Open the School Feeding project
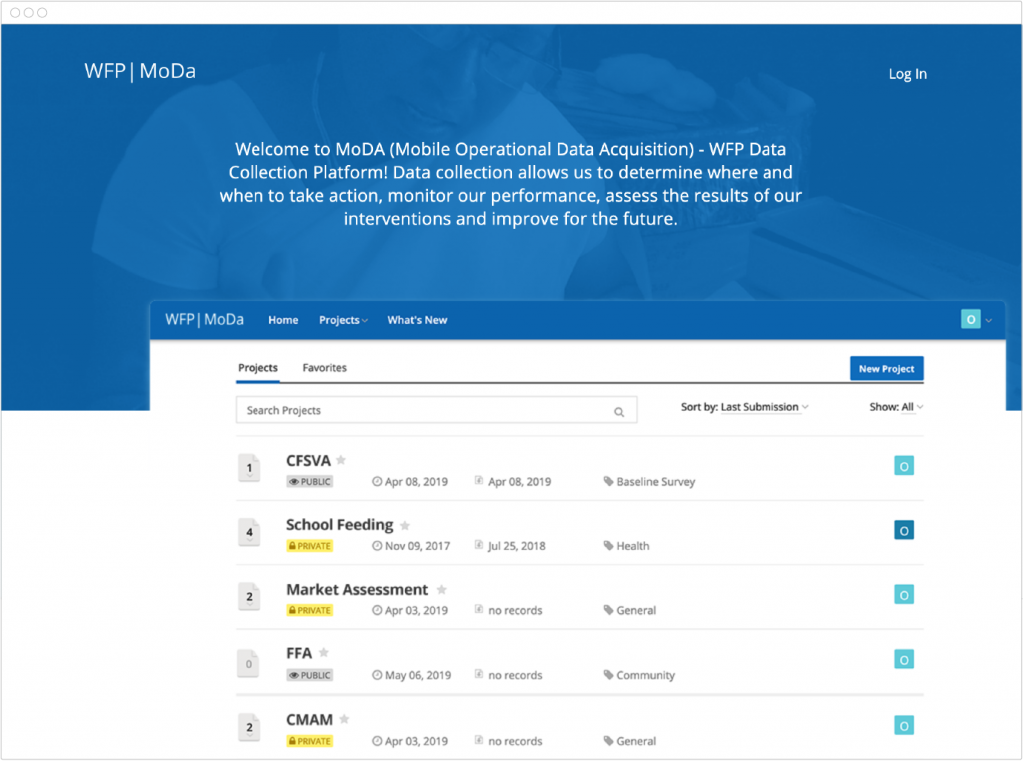This screenshot has width=1024, height=761. click(340, 525)
